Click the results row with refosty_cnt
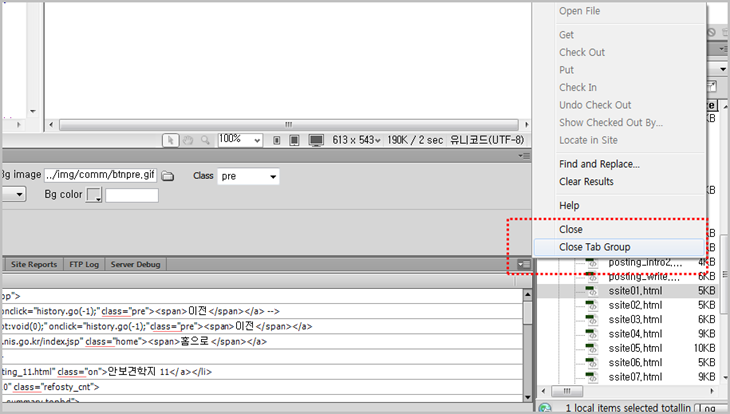 point(262,387)
